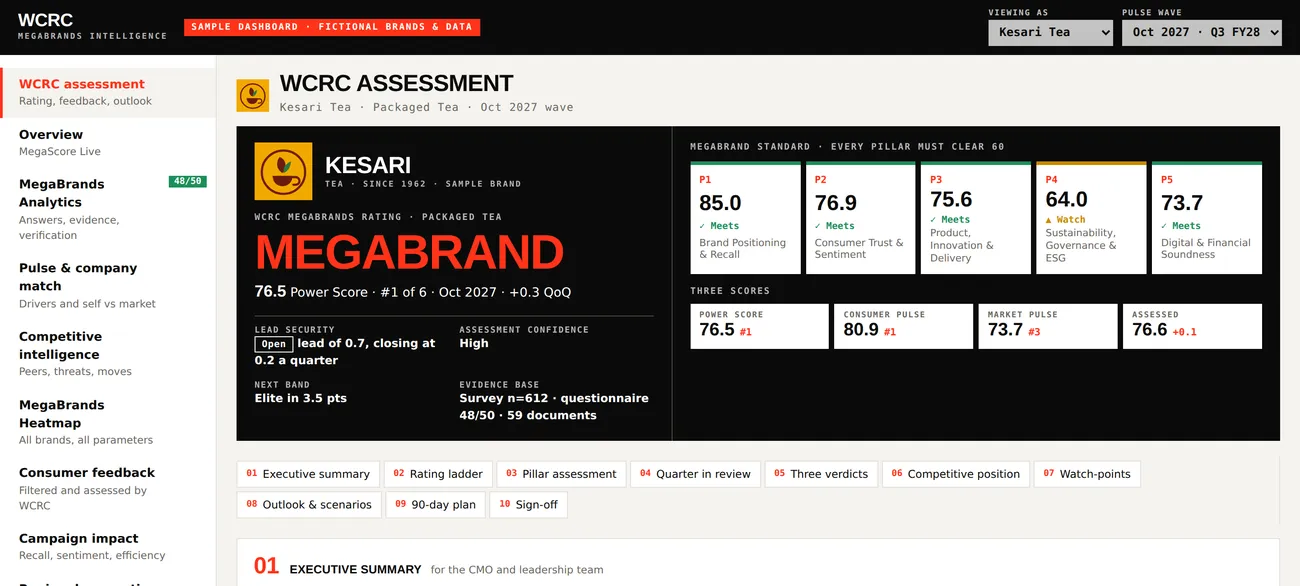Click the P1 Brand Positioning & Recall card
This screenshot has width=1300, height=586.
pos(746,218)
